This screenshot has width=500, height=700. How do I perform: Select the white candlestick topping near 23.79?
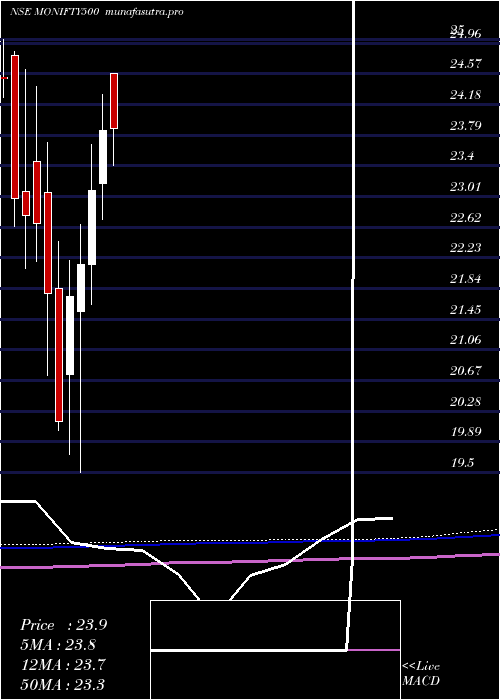coord(103,157)
